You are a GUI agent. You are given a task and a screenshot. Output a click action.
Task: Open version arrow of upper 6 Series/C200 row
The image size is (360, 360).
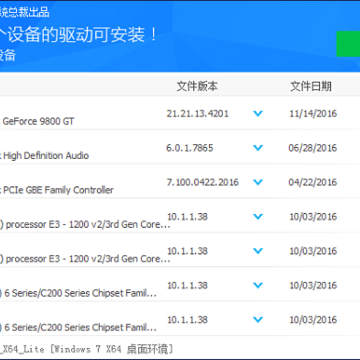point(258,285)
